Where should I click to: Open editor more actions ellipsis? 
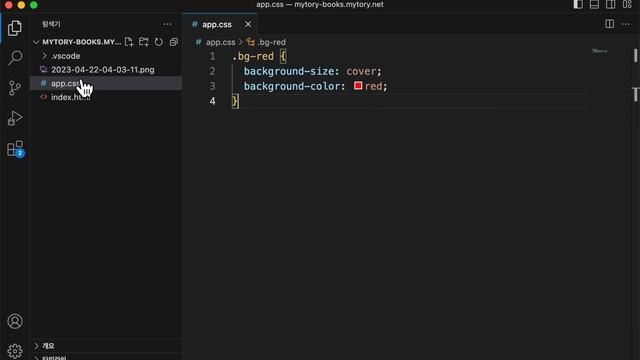(626, 24)
